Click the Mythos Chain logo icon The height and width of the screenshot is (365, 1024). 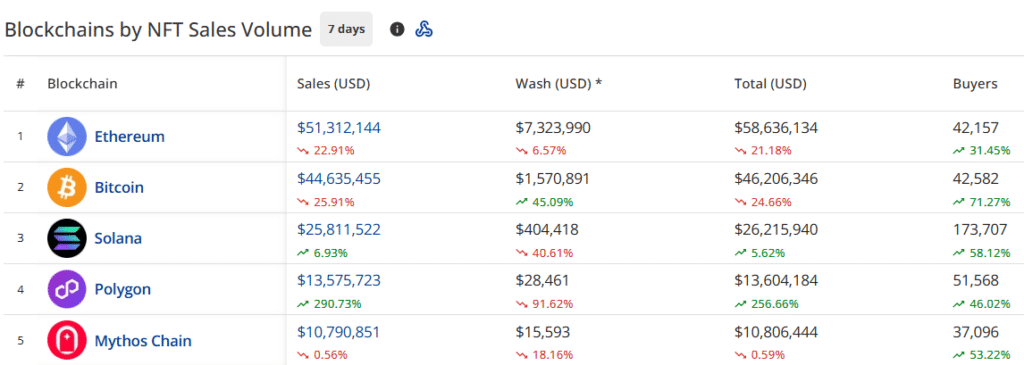[x=67, y=340]
